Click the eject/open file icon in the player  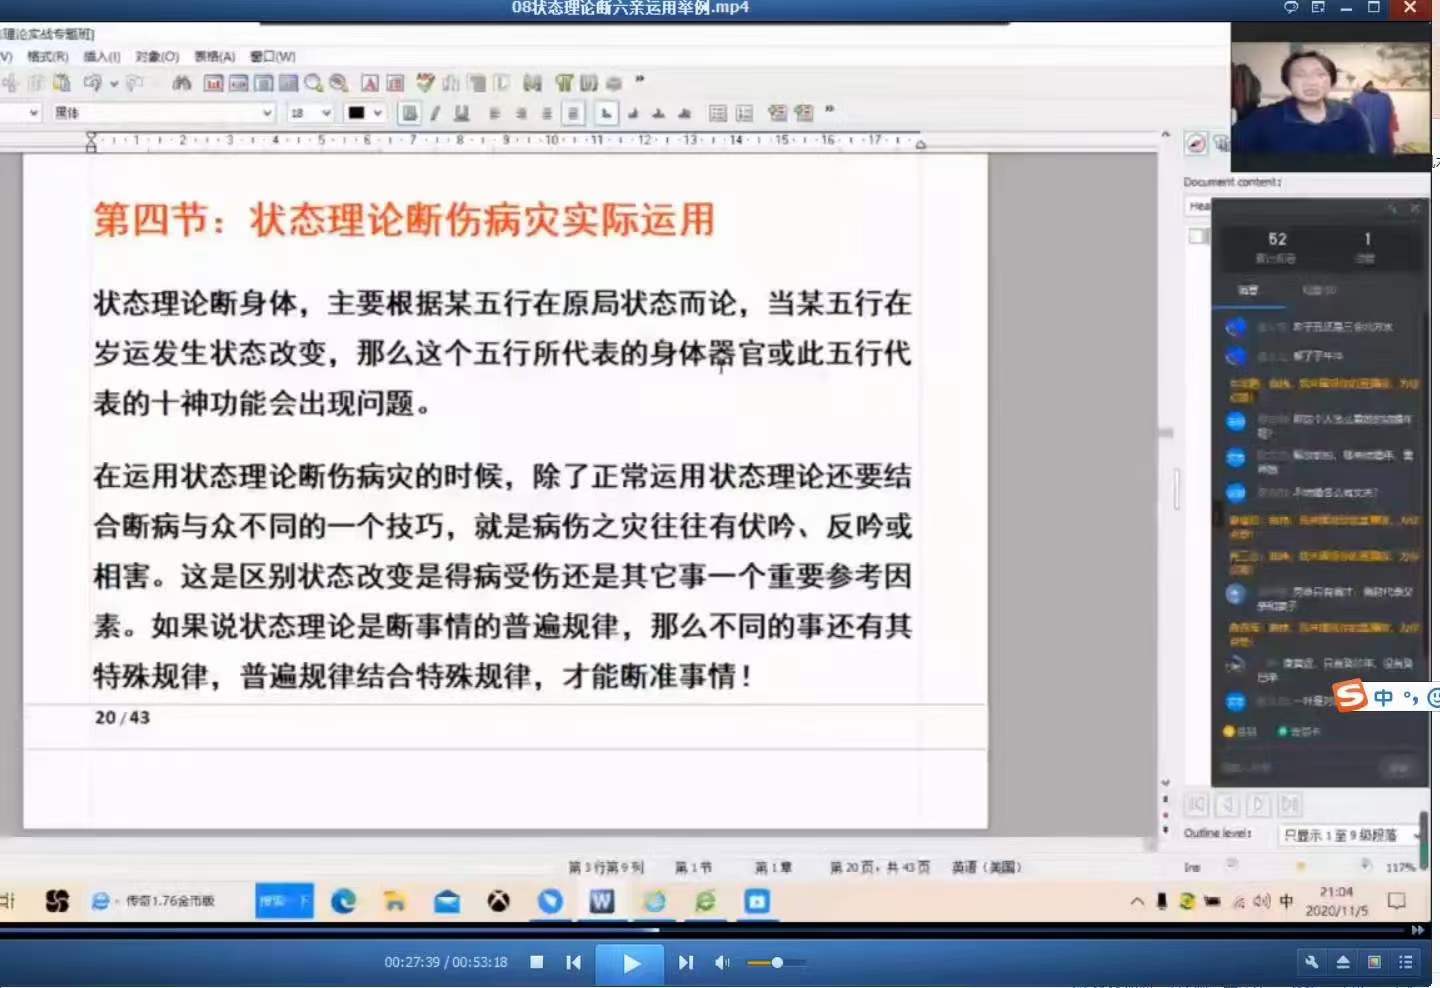[x=1343, y=962]
